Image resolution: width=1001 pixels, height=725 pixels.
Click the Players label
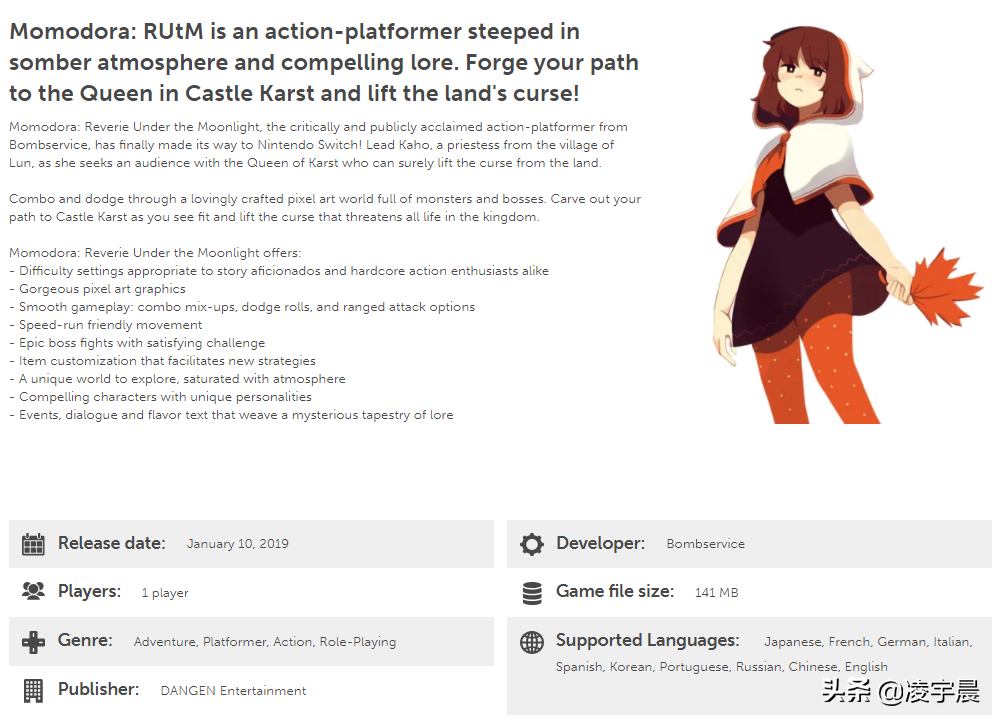pos(89,592)
